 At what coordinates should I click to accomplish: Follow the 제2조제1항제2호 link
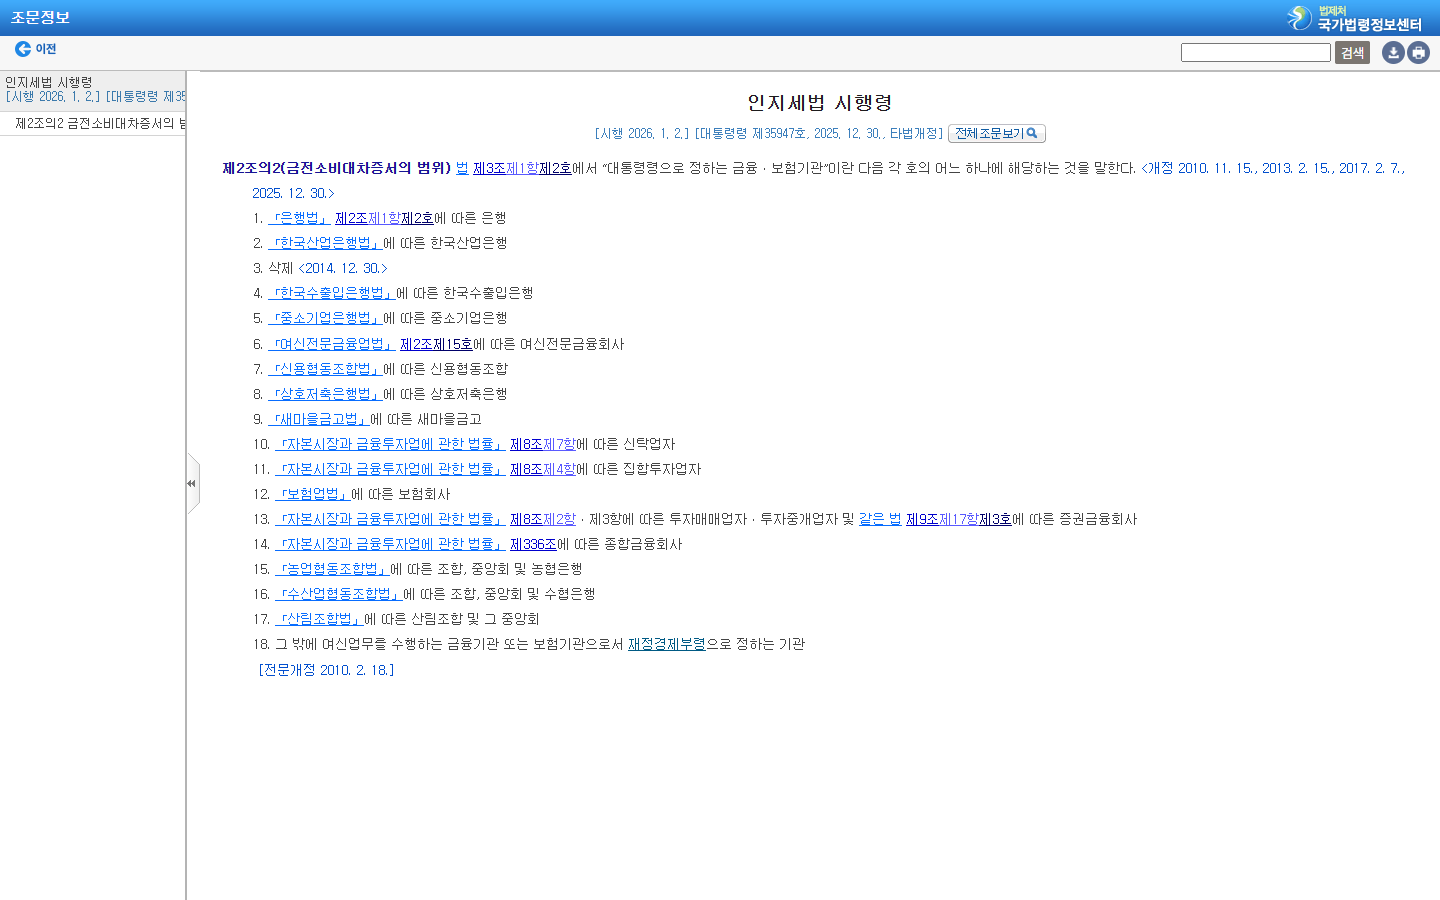pyautogui.click(x=384, y=218)
